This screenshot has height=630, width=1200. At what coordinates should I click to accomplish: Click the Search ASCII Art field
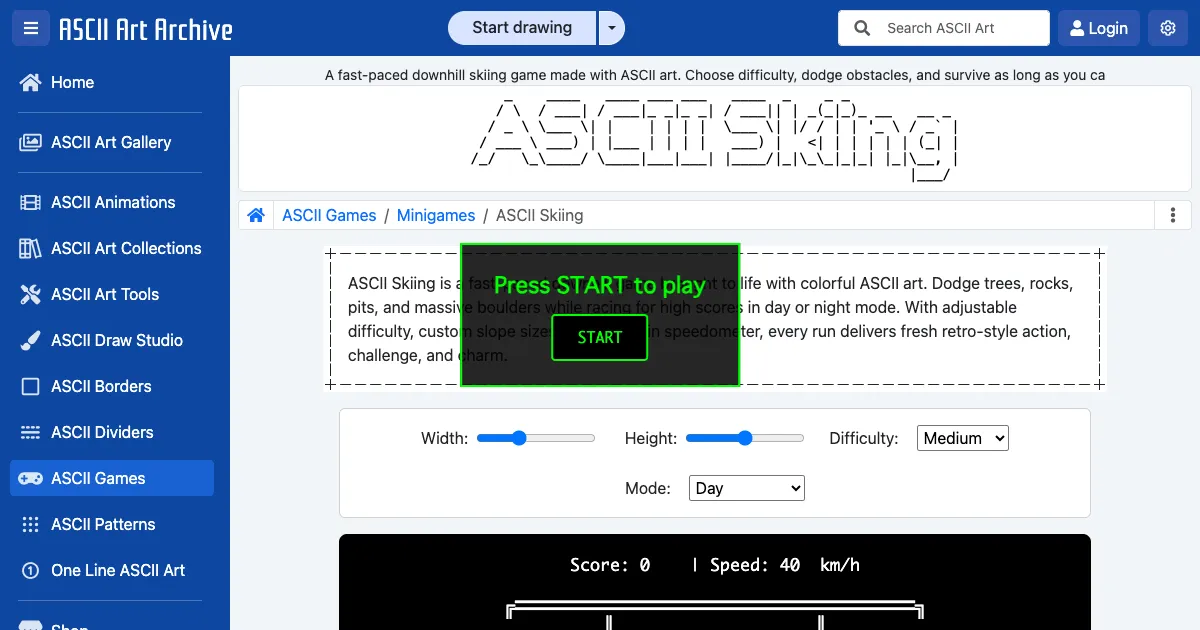pyautogui.click(x=960, y=28)
